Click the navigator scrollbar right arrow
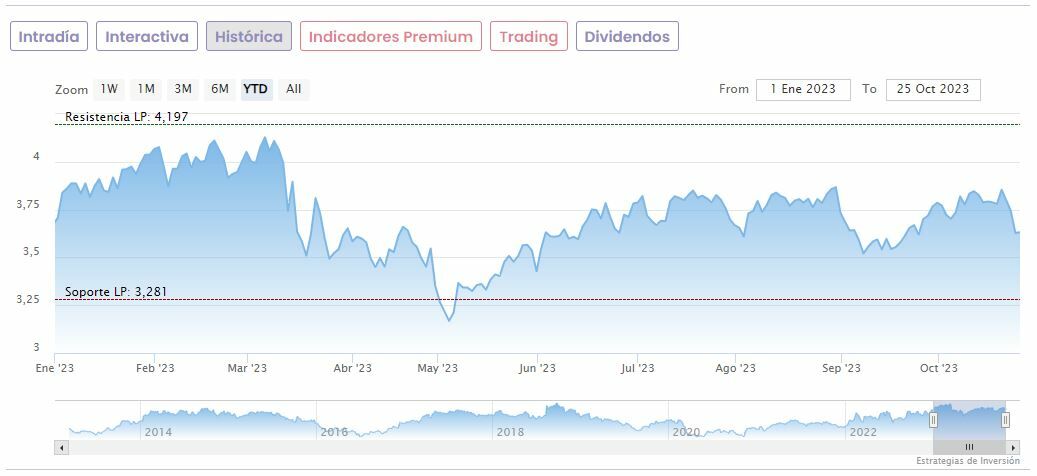Viewport: 1037px width, 476px height. click(x=1013, y=447)
